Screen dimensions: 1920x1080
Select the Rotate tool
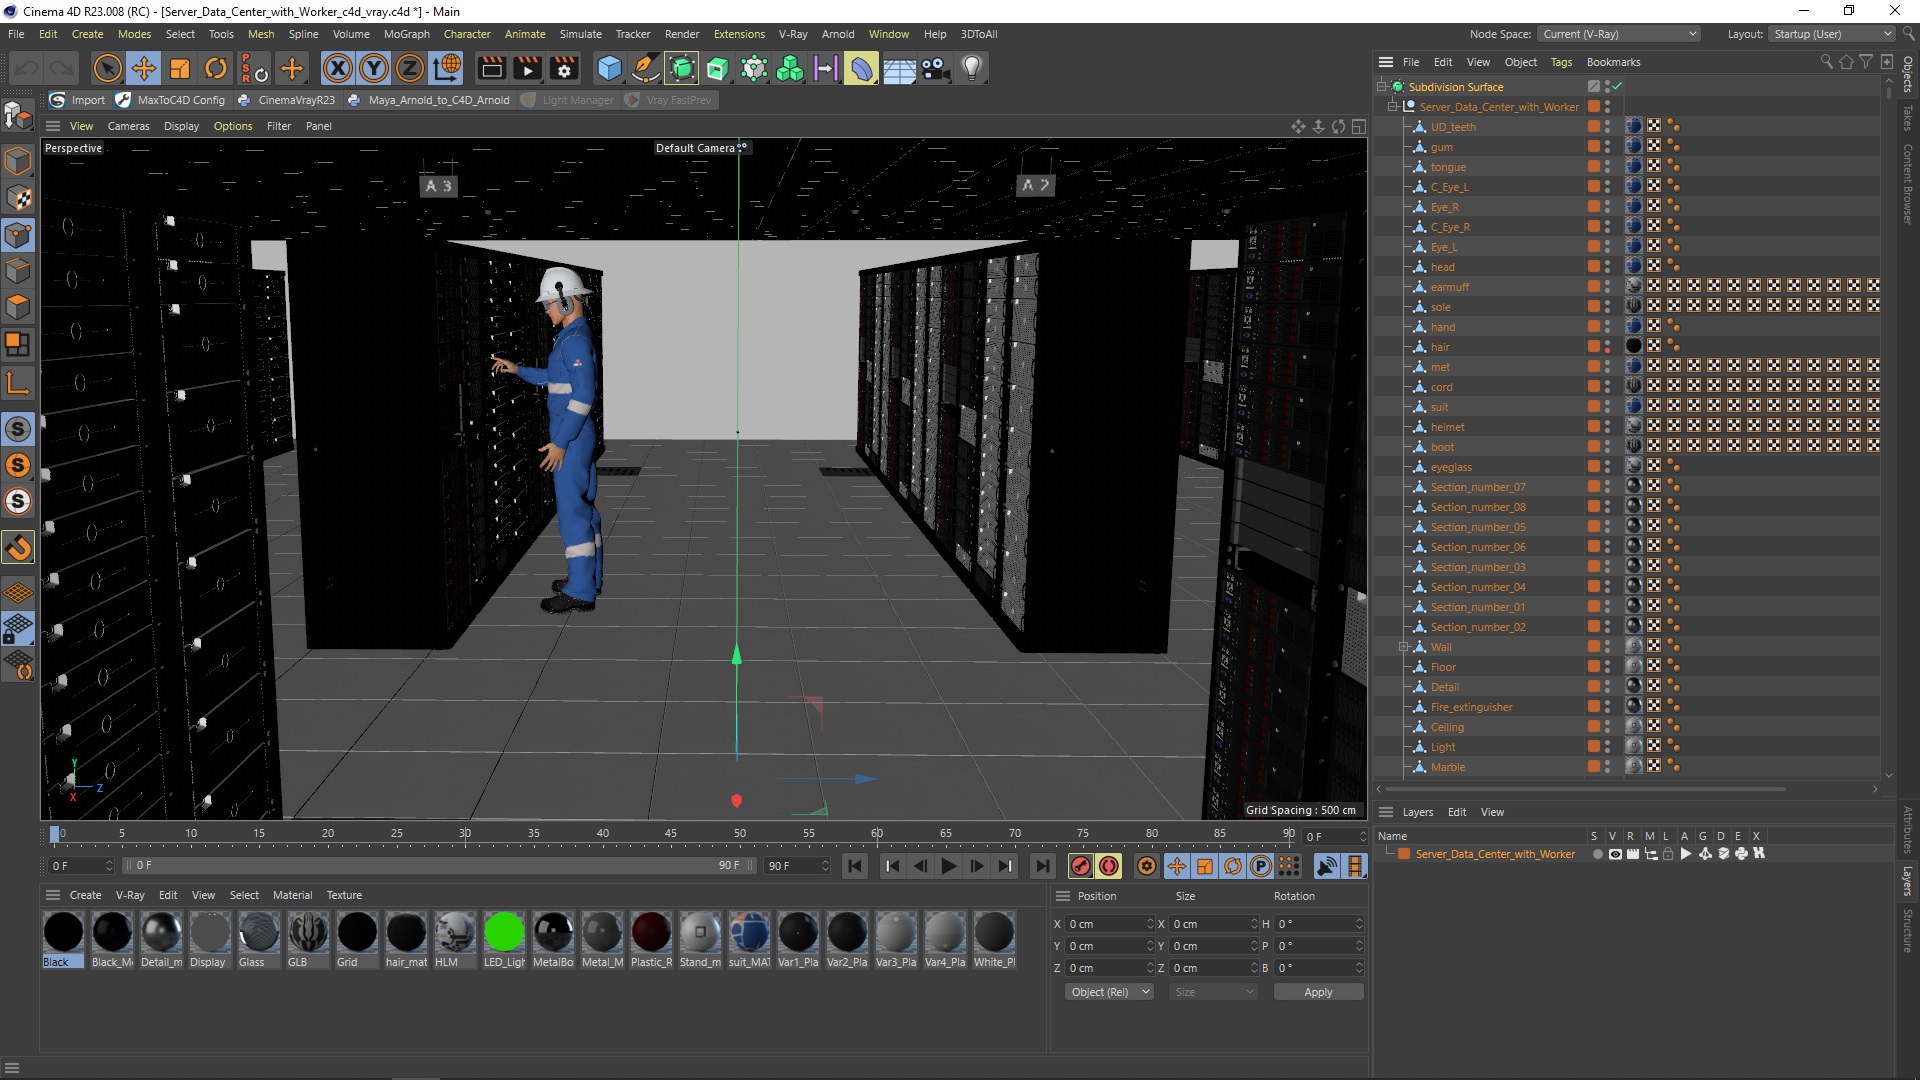[216, 68]
